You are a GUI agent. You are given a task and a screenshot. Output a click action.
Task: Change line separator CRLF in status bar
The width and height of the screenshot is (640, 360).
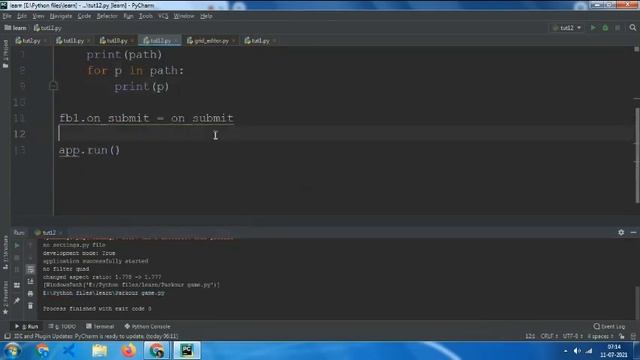(x=549, y=336)
